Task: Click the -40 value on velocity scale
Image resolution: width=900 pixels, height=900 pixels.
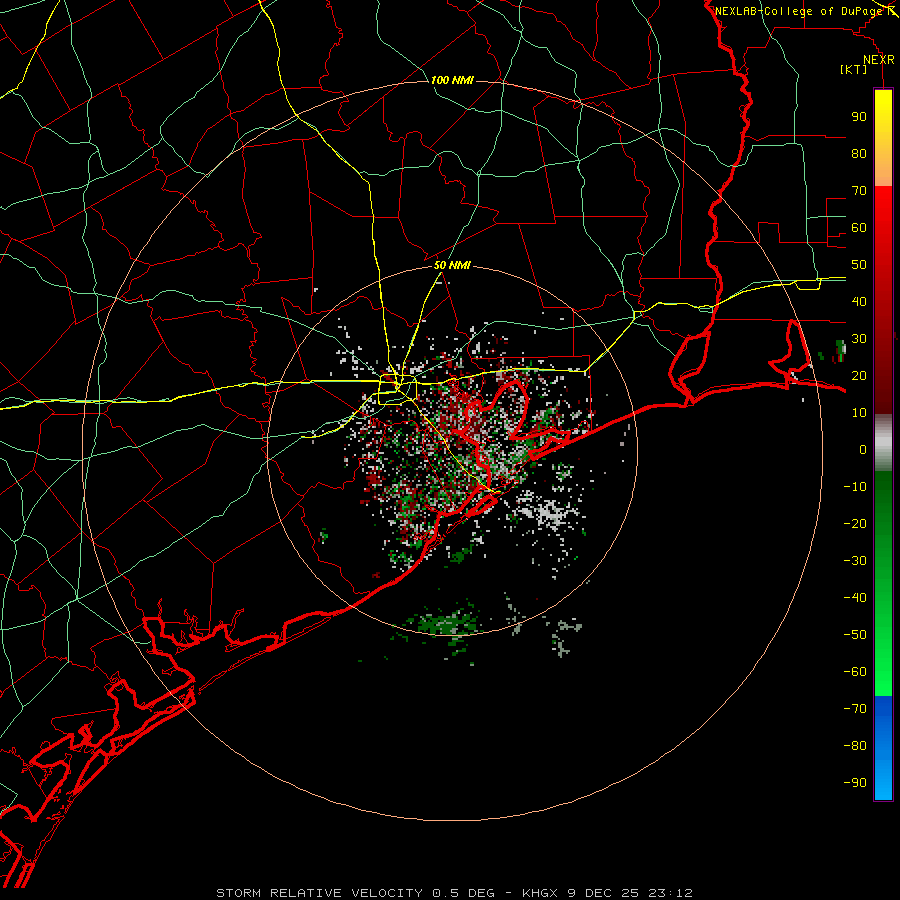Action: (x=855, y=598)
